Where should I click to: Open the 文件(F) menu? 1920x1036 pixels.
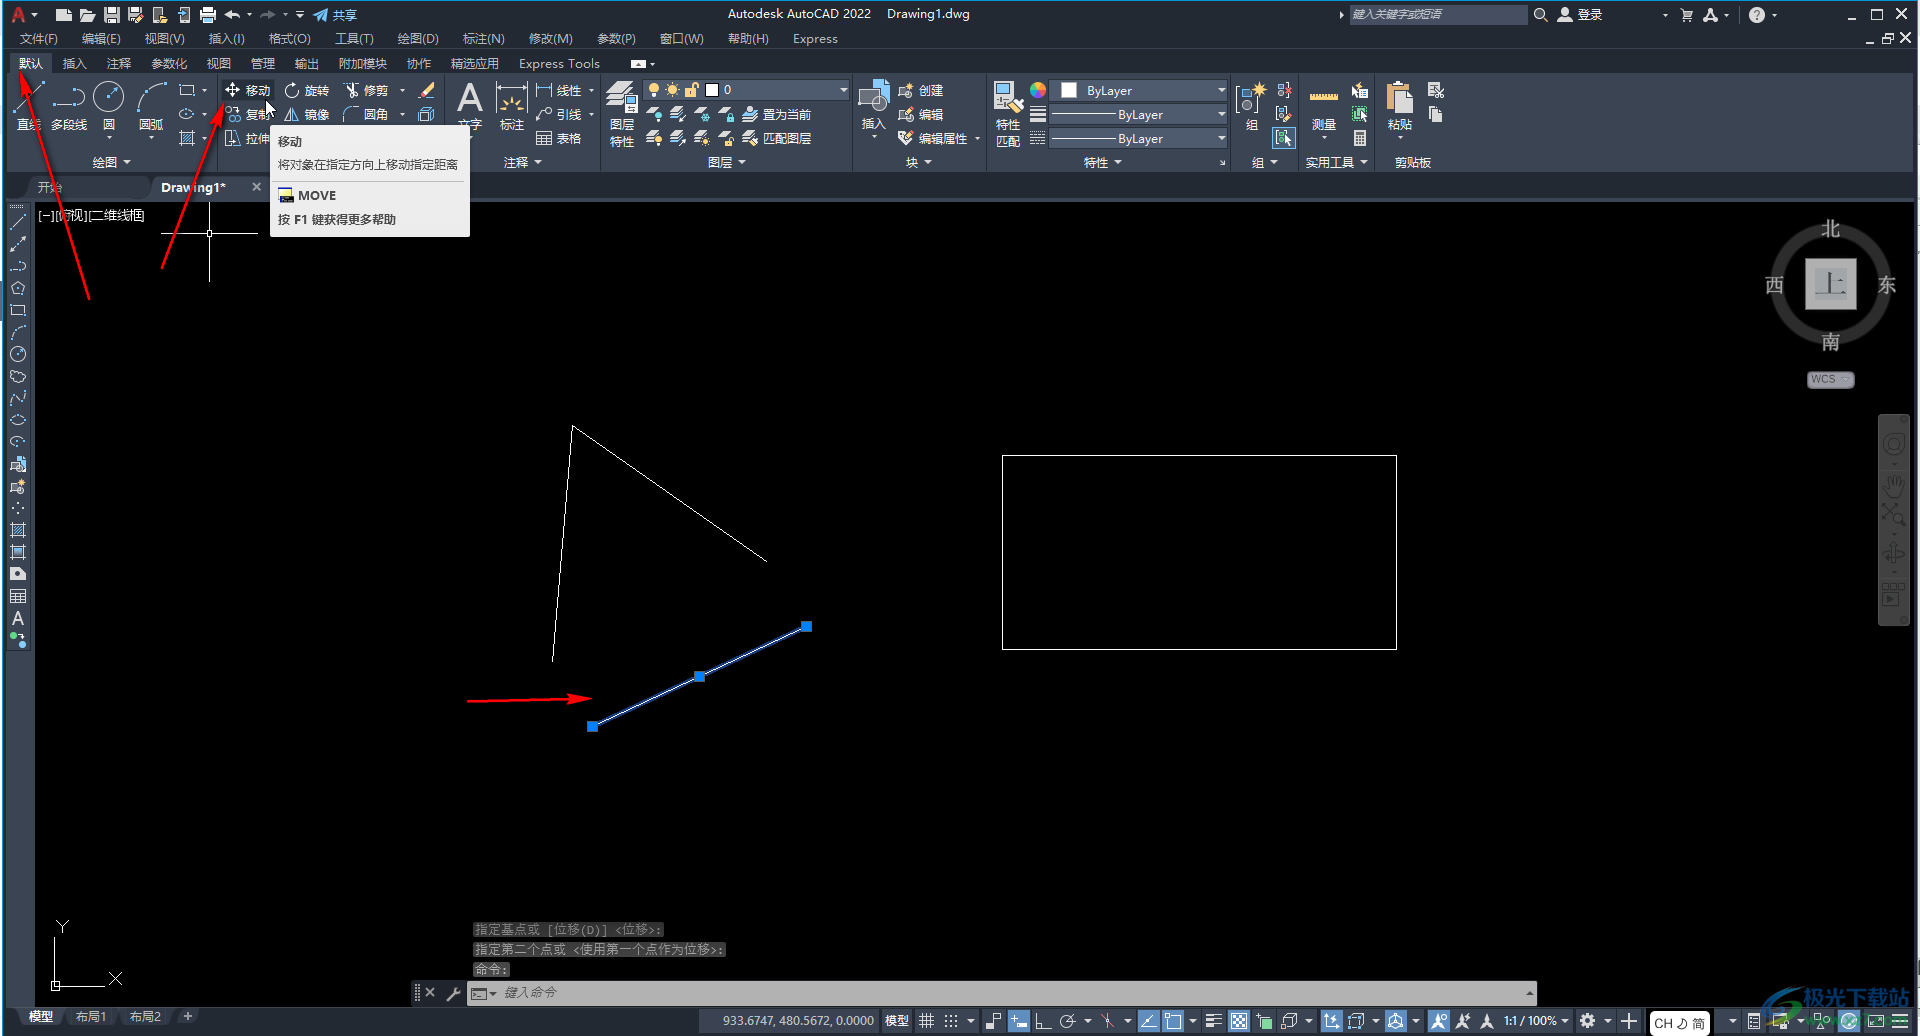(x=39, y=39)
